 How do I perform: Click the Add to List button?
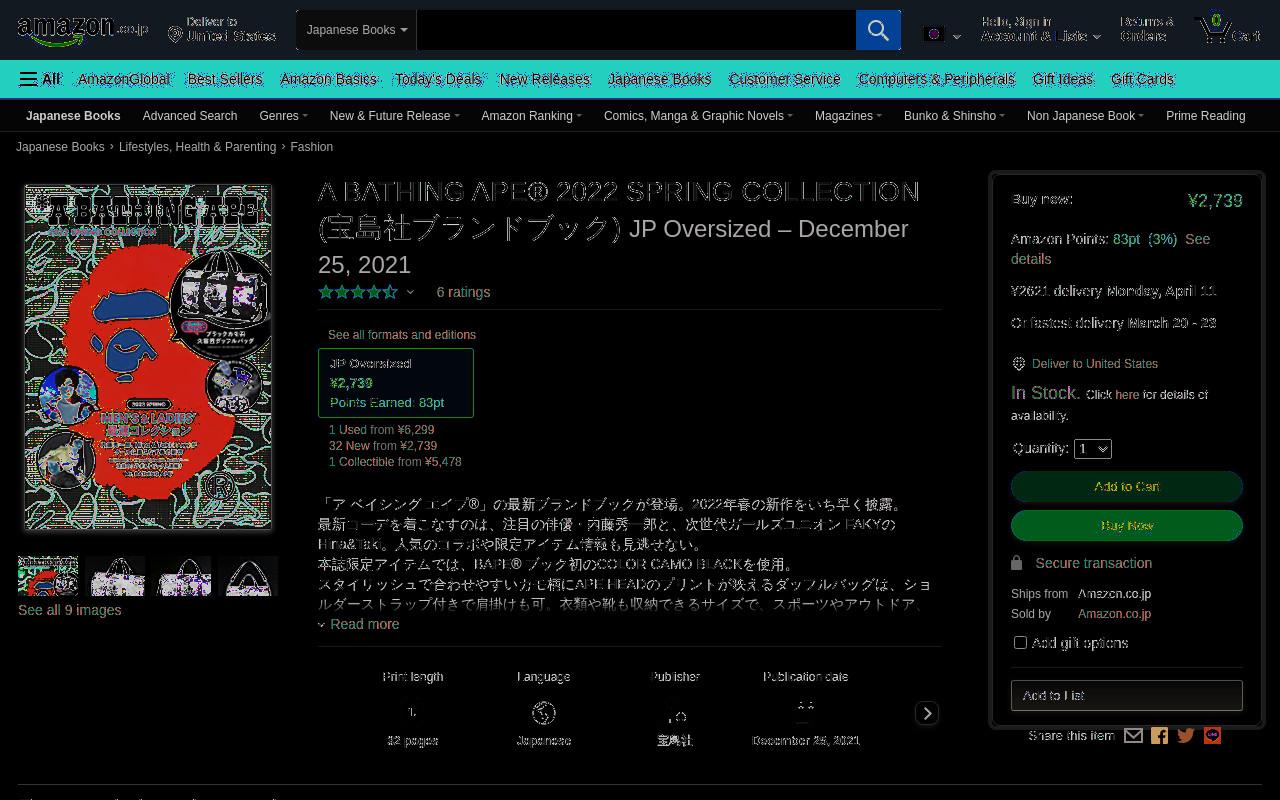(1127, 695)
